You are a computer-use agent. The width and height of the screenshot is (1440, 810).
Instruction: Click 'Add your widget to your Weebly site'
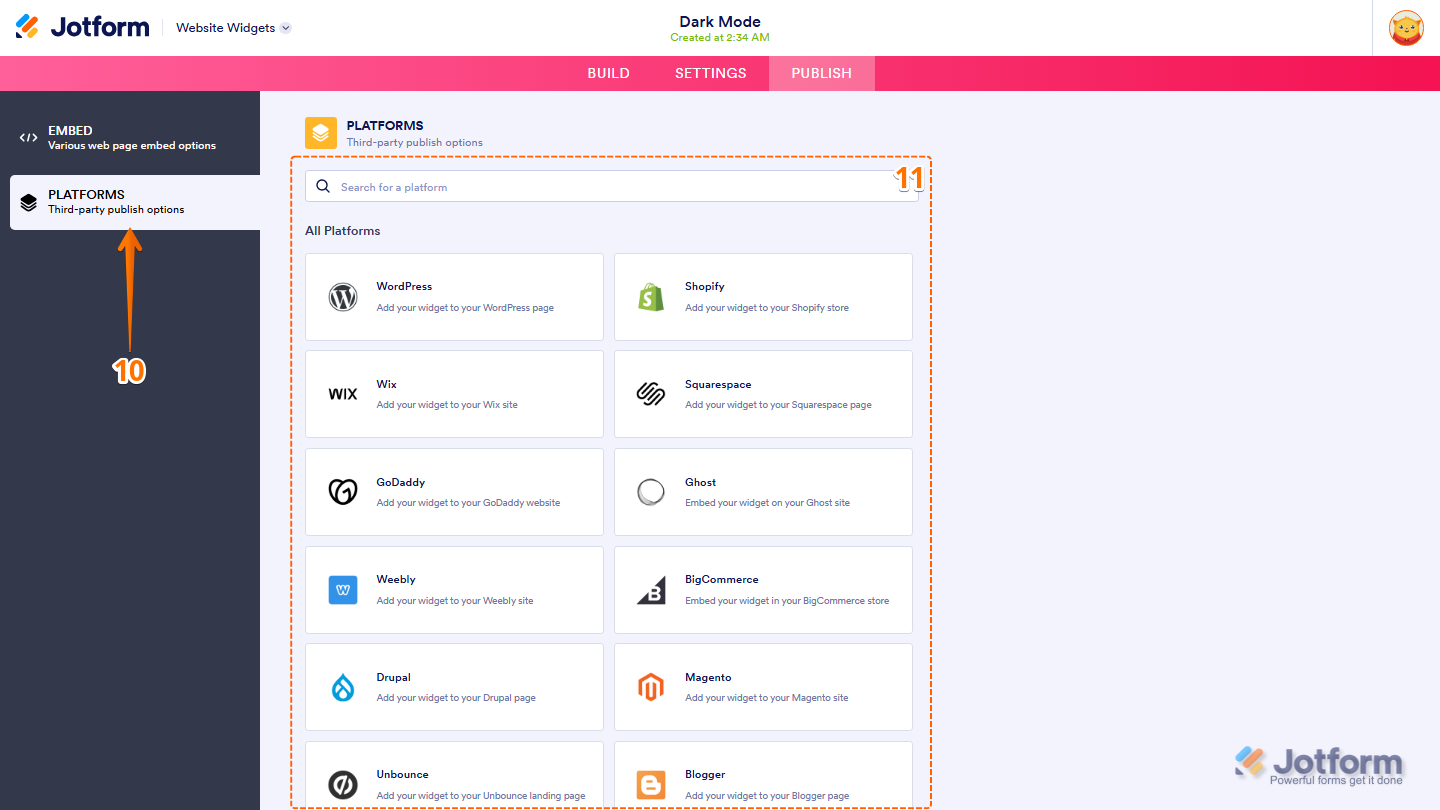pyautogui.click(x=455, y=601)
